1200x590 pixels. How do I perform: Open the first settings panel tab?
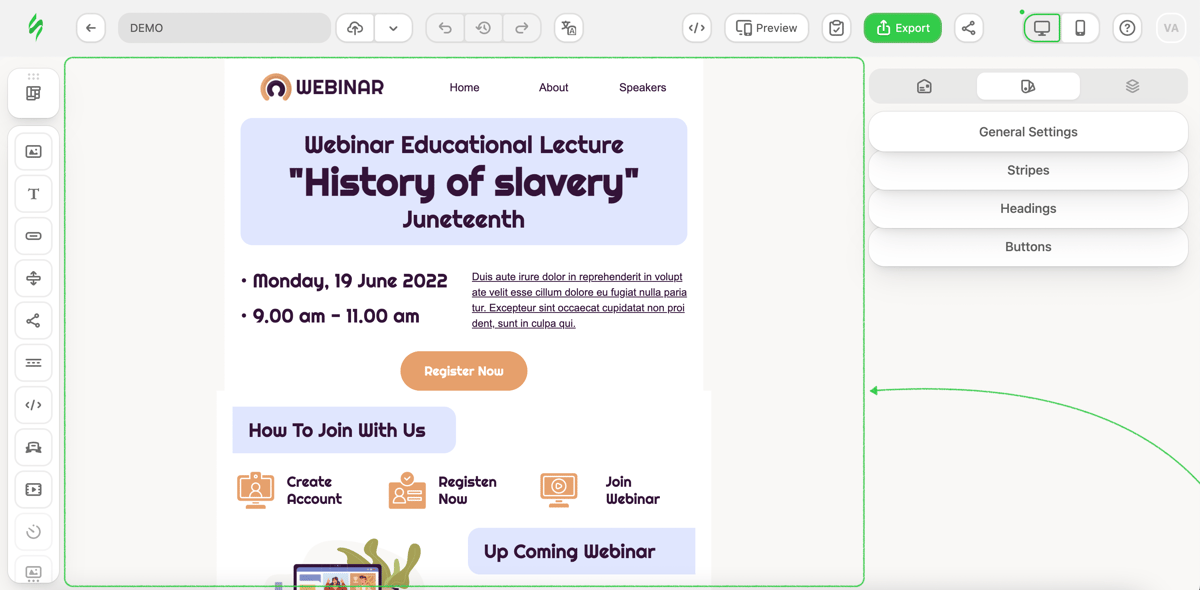[924, 86]
